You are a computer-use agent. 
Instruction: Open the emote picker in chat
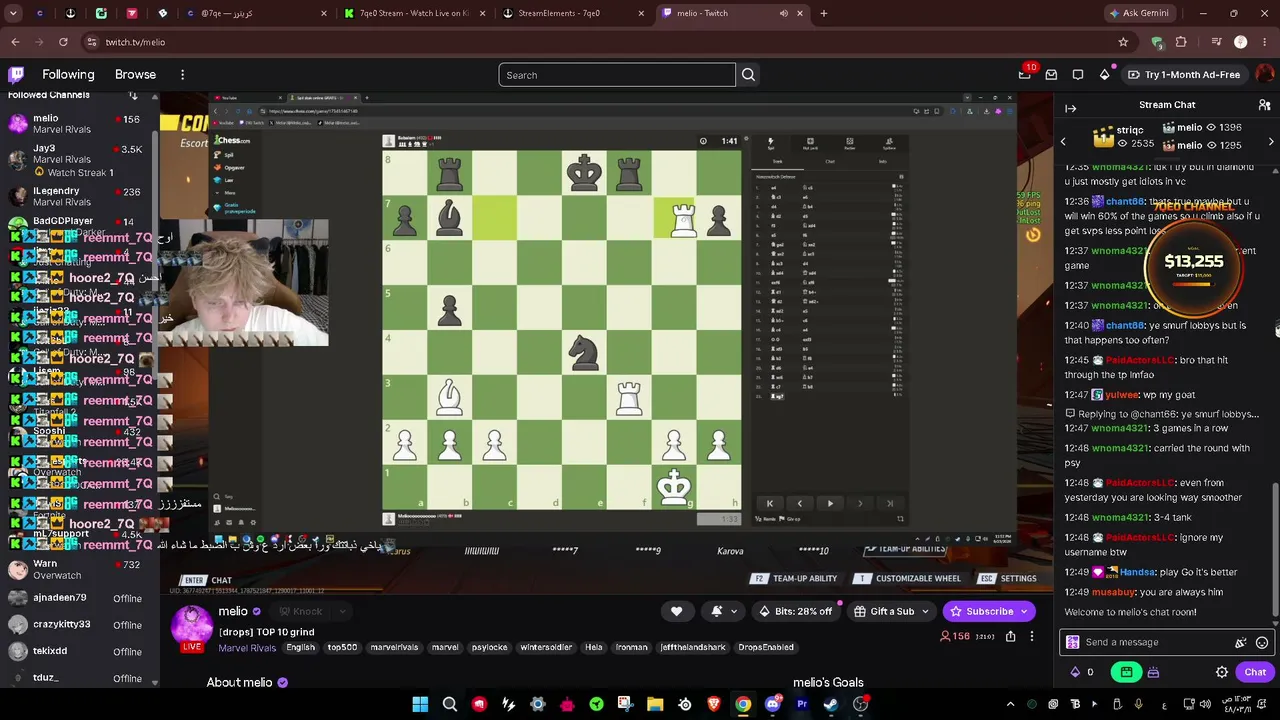(x=1262, y=643)
